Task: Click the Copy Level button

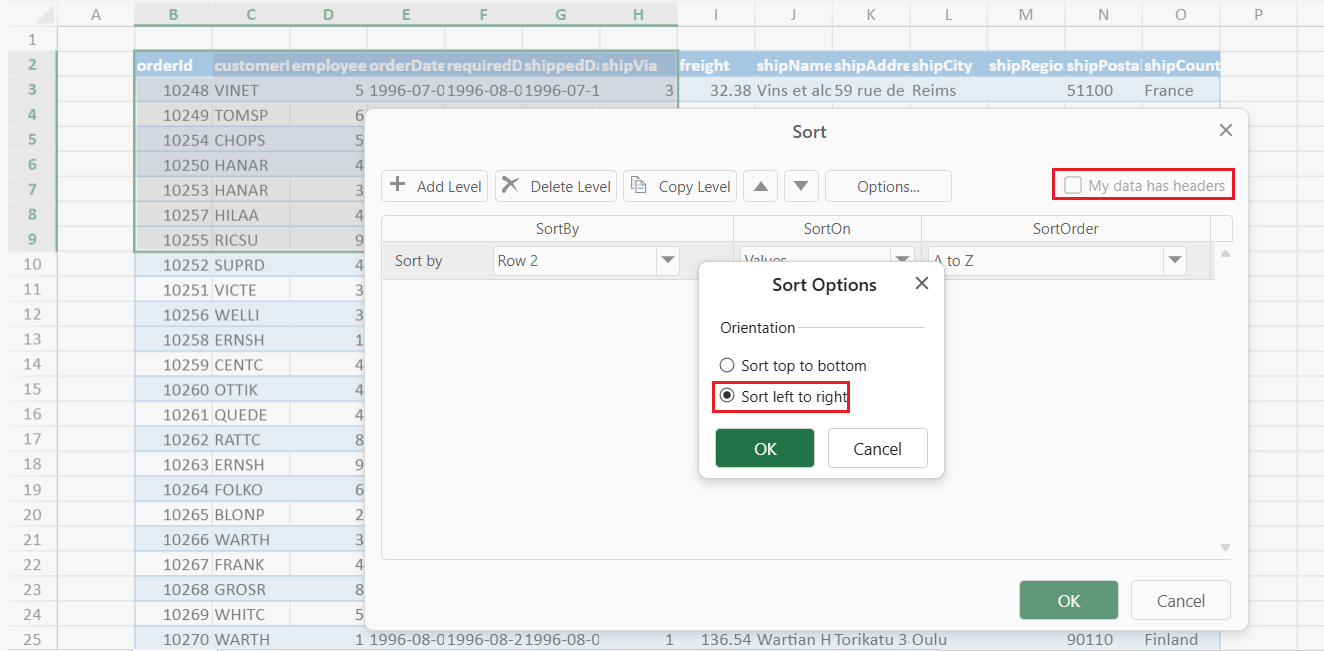Action: click(680, 186)
